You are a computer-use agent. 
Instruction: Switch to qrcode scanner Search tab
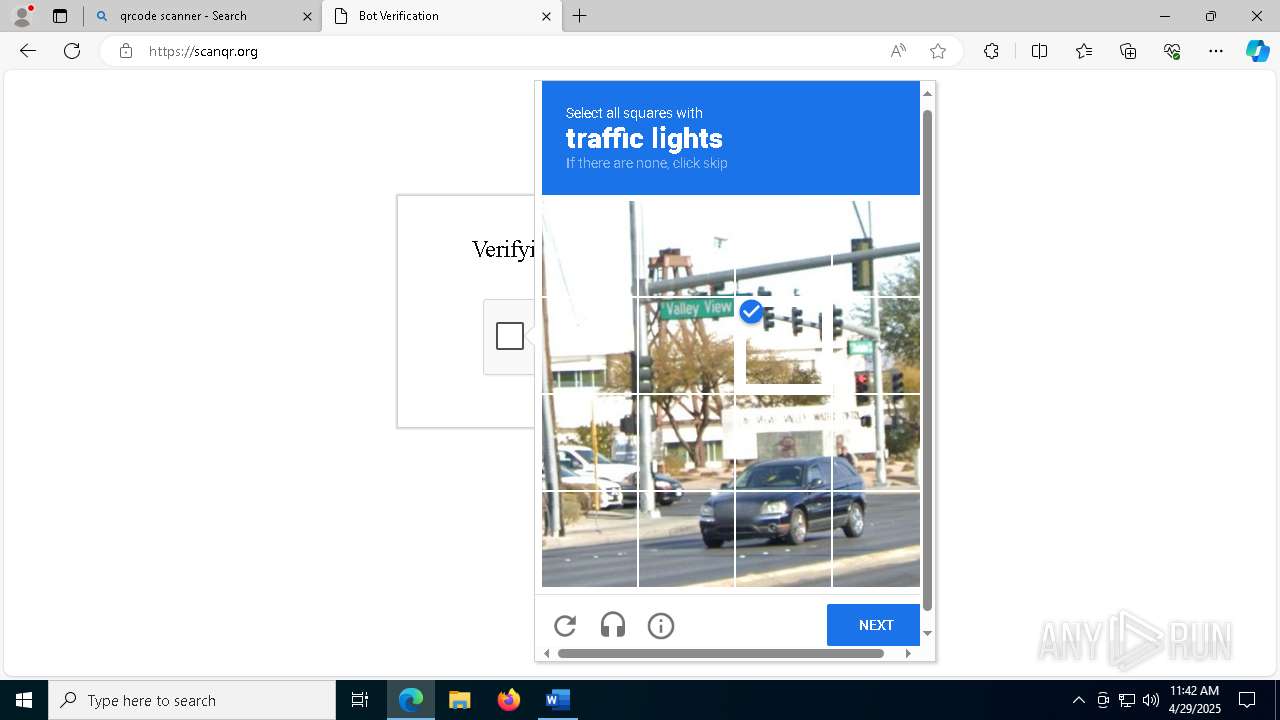pyautogui.click(x=203, y=16)
